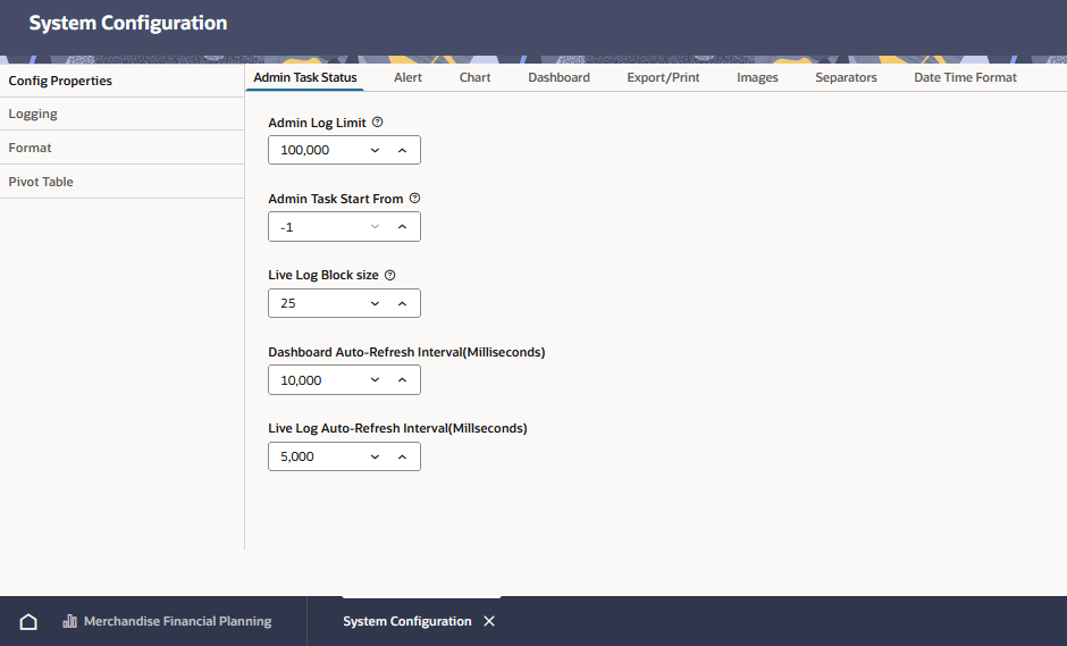
Task: Open the Date Time Format tab
Action: (965, 78)
